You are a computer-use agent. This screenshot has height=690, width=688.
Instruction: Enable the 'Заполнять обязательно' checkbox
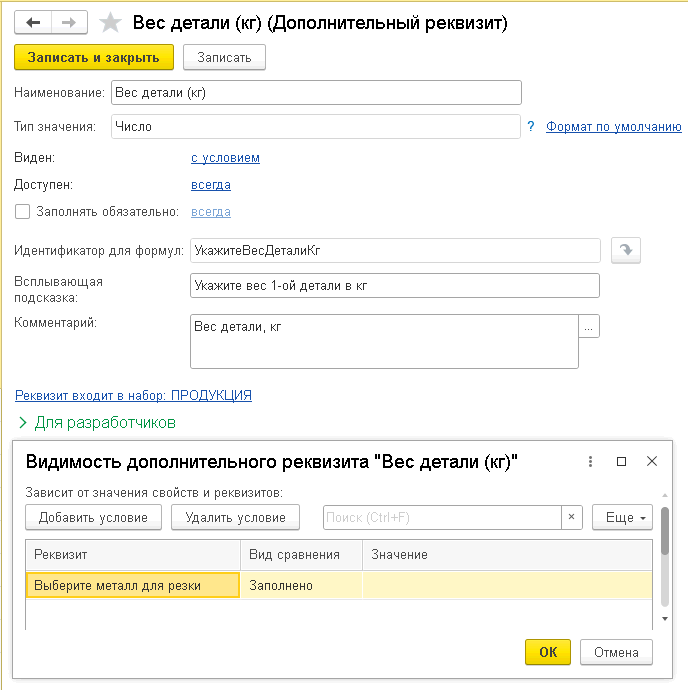(x=22, y=212)
